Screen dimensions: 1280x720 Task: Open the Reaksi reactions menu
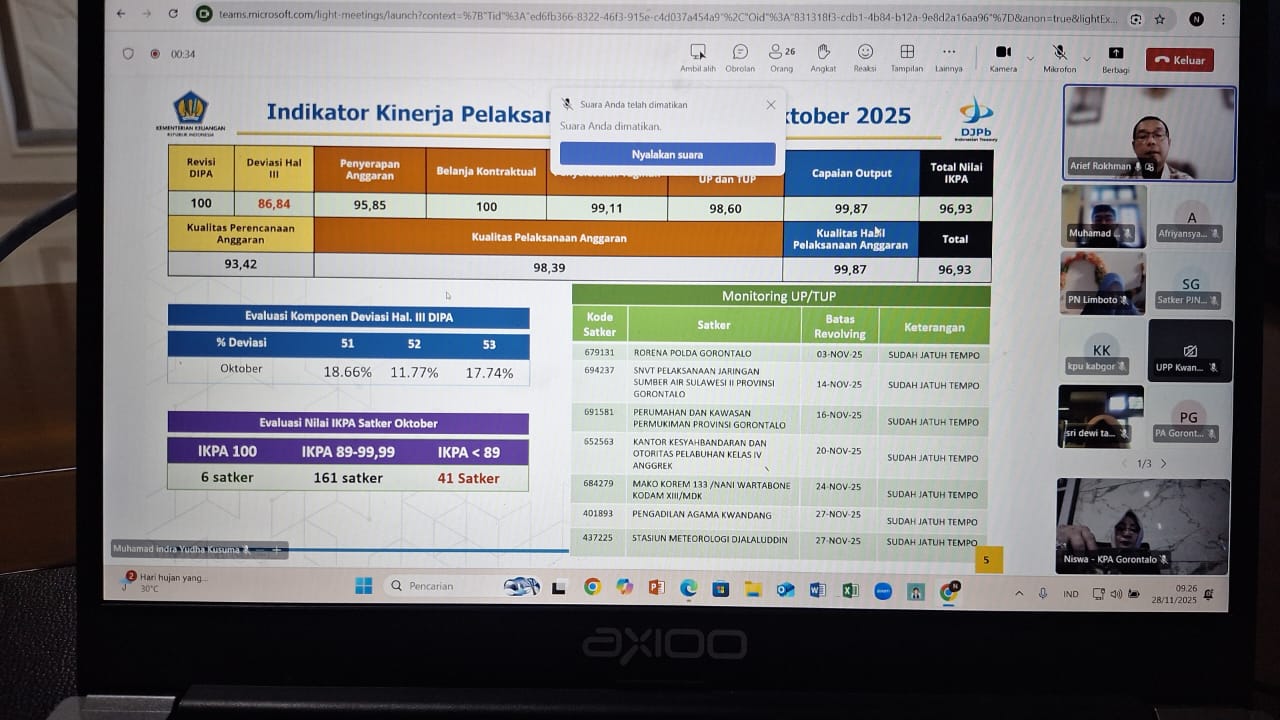[x=865, y=53]
